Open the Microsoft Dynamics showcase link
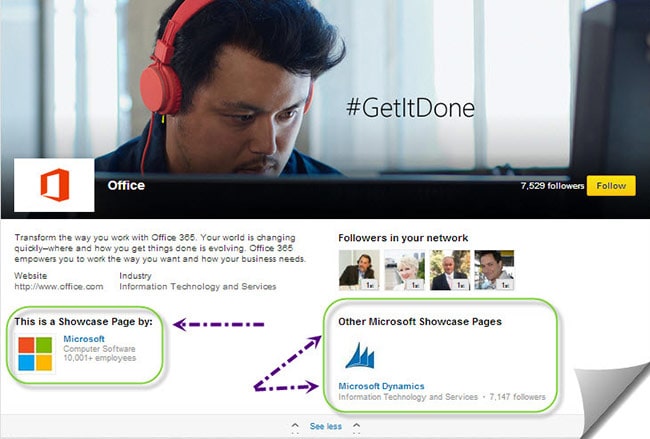This screenshot has height=439, width=650. 381,386
